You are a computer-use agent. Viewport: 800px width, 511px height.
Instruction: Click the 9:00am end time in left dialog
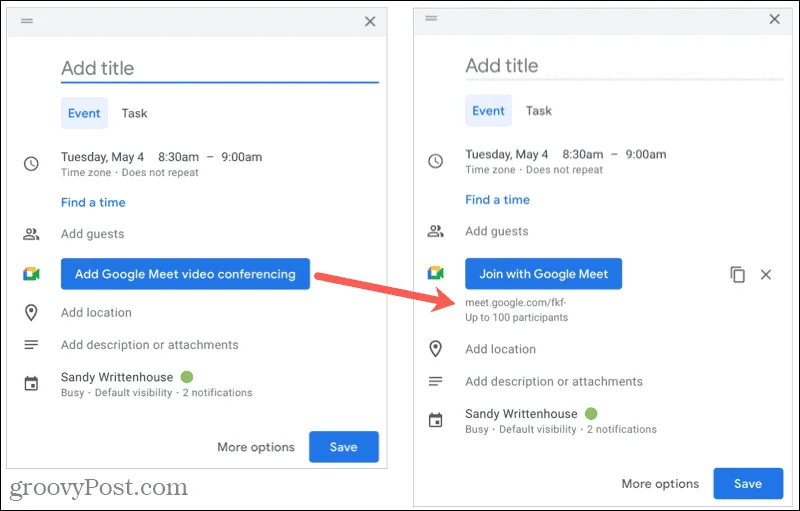click(241, 157)
